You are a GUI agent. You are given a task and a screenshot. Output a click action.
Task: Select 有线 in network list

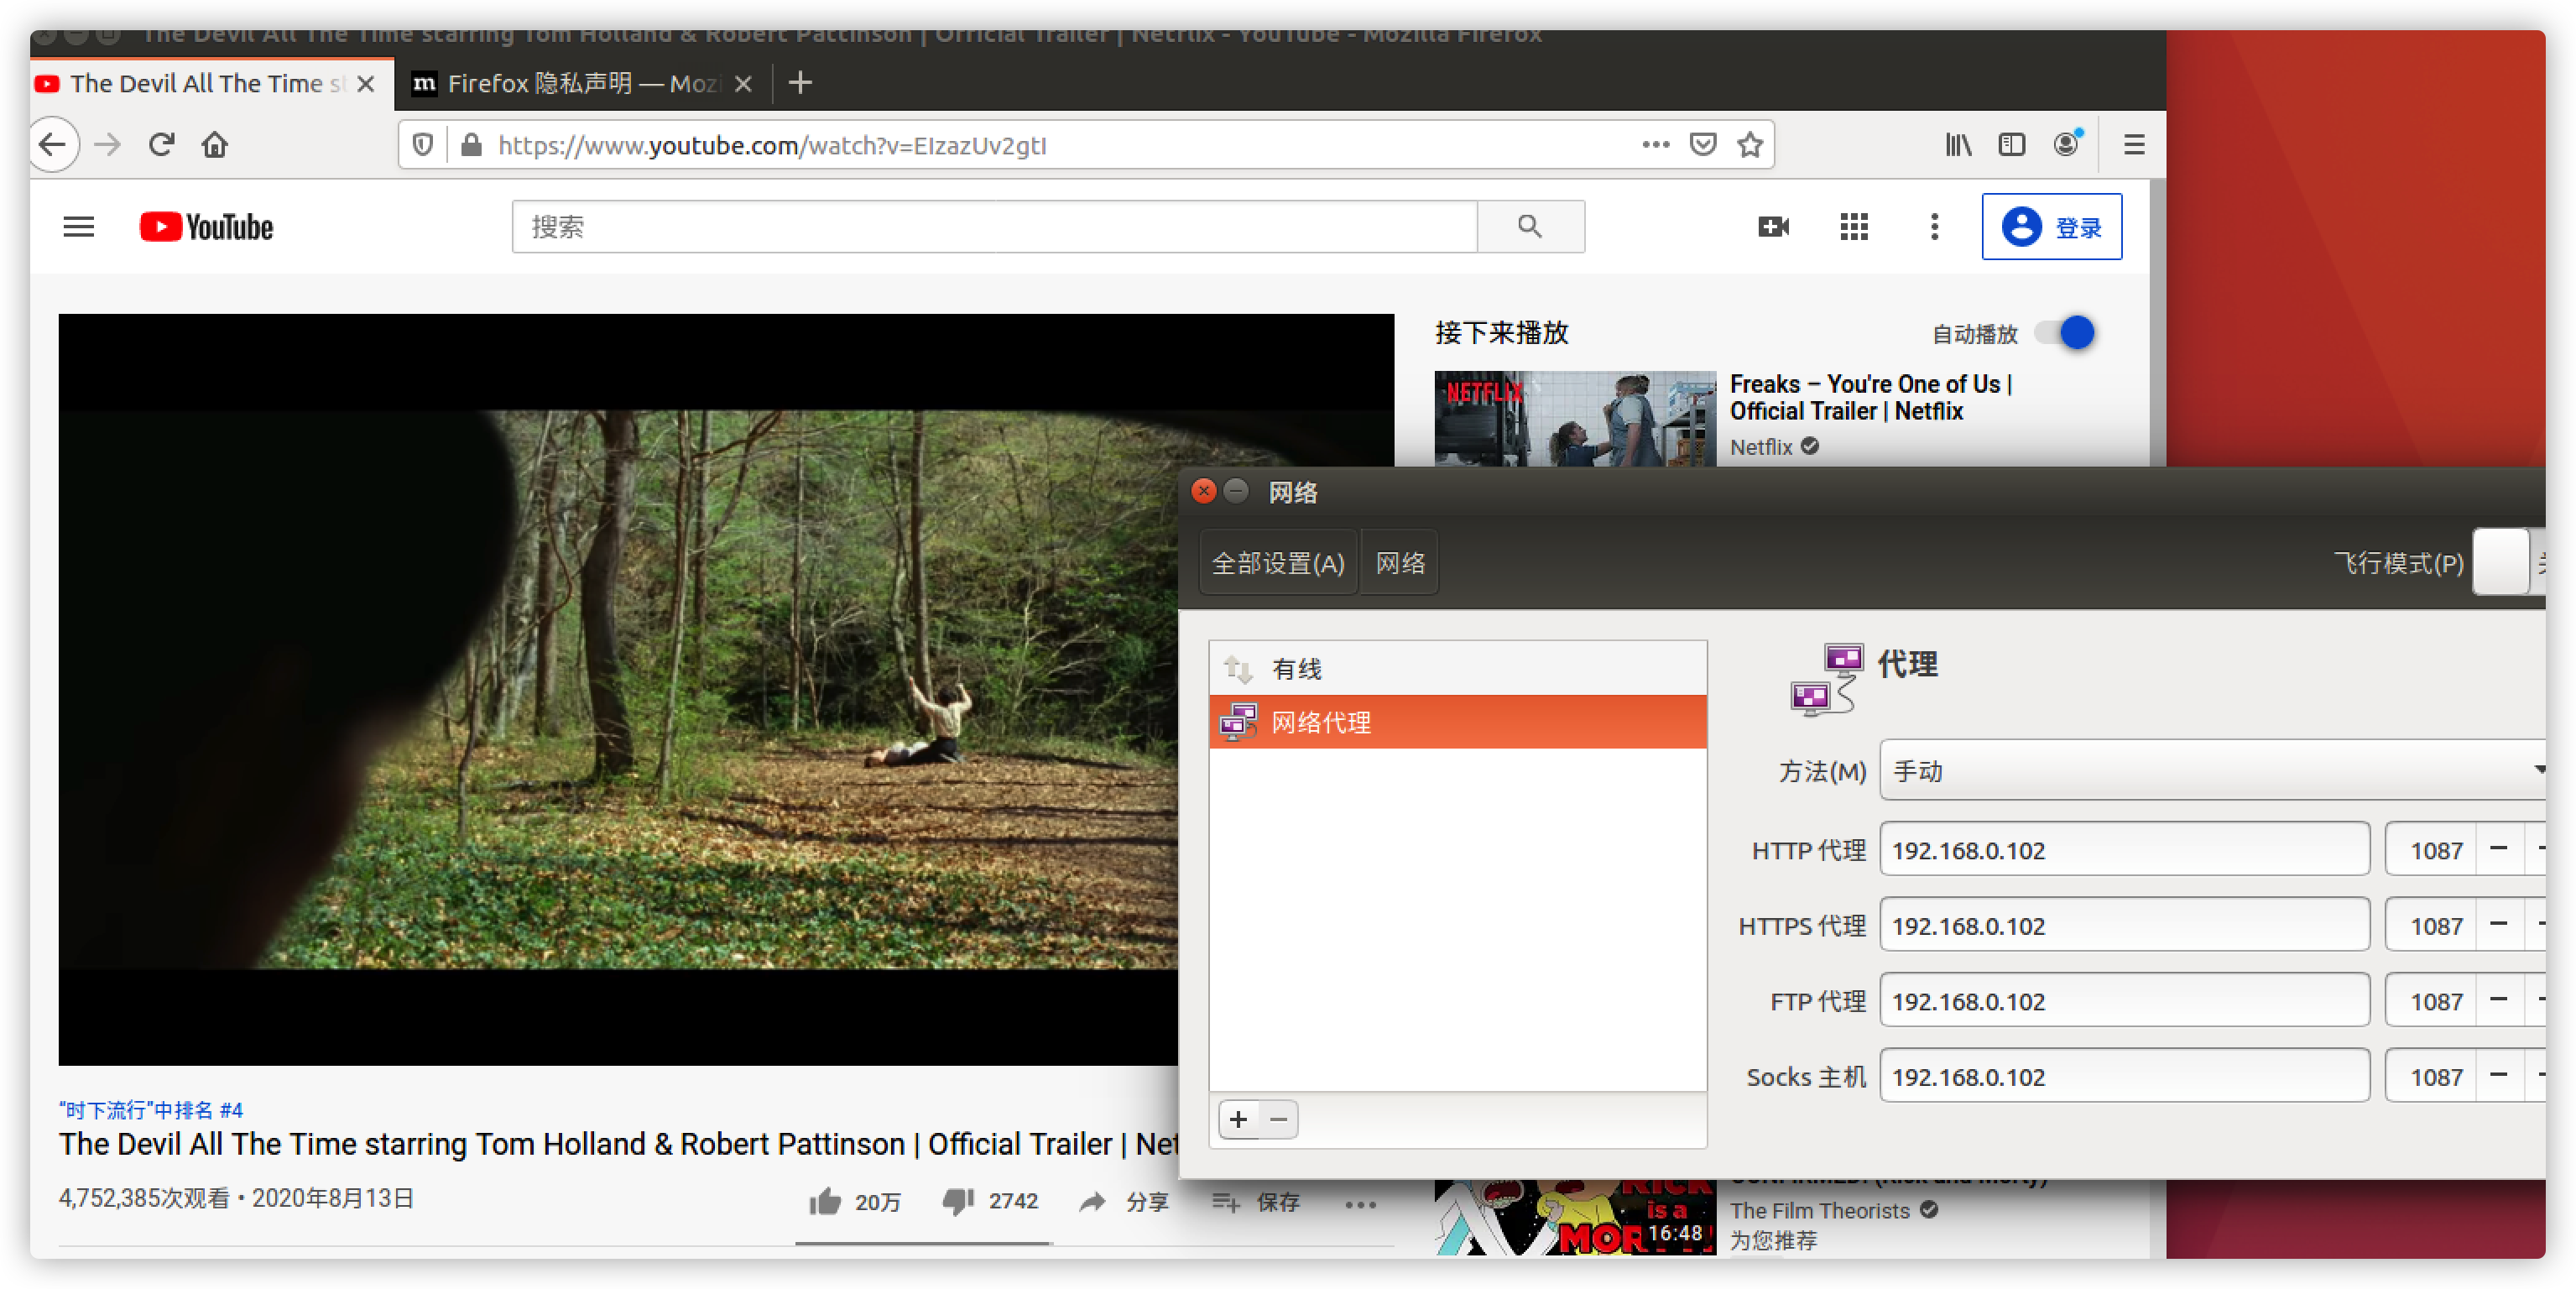click(x=1458, y=668)
